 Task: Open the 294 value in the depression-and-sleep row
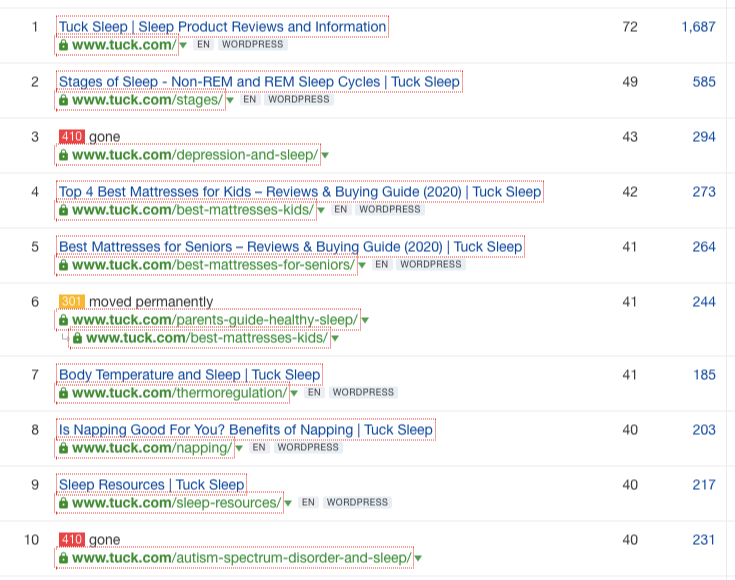pyautogui.click(x=704, y=136)
